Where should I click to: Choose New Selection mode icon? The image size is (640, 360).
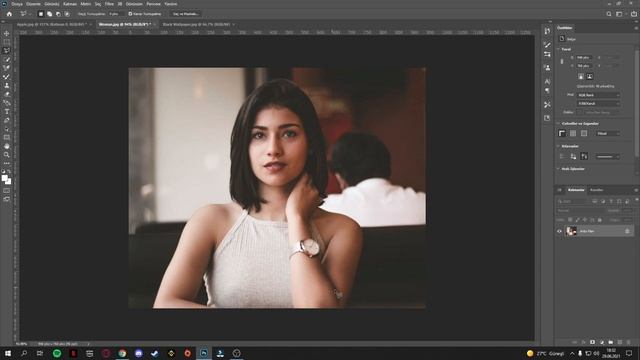point(41,14)
